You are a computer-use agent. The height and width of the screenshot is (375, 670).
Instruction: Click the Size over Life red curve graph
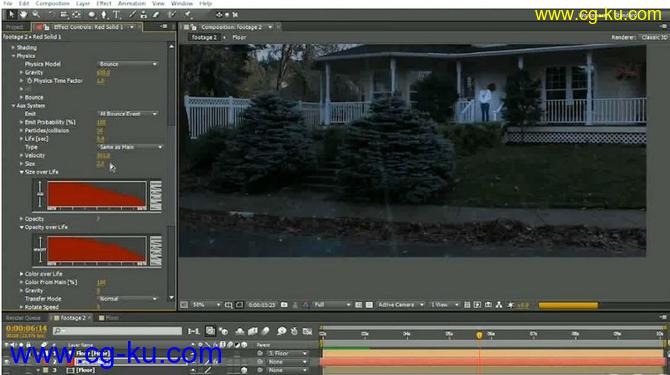(97, 195)
